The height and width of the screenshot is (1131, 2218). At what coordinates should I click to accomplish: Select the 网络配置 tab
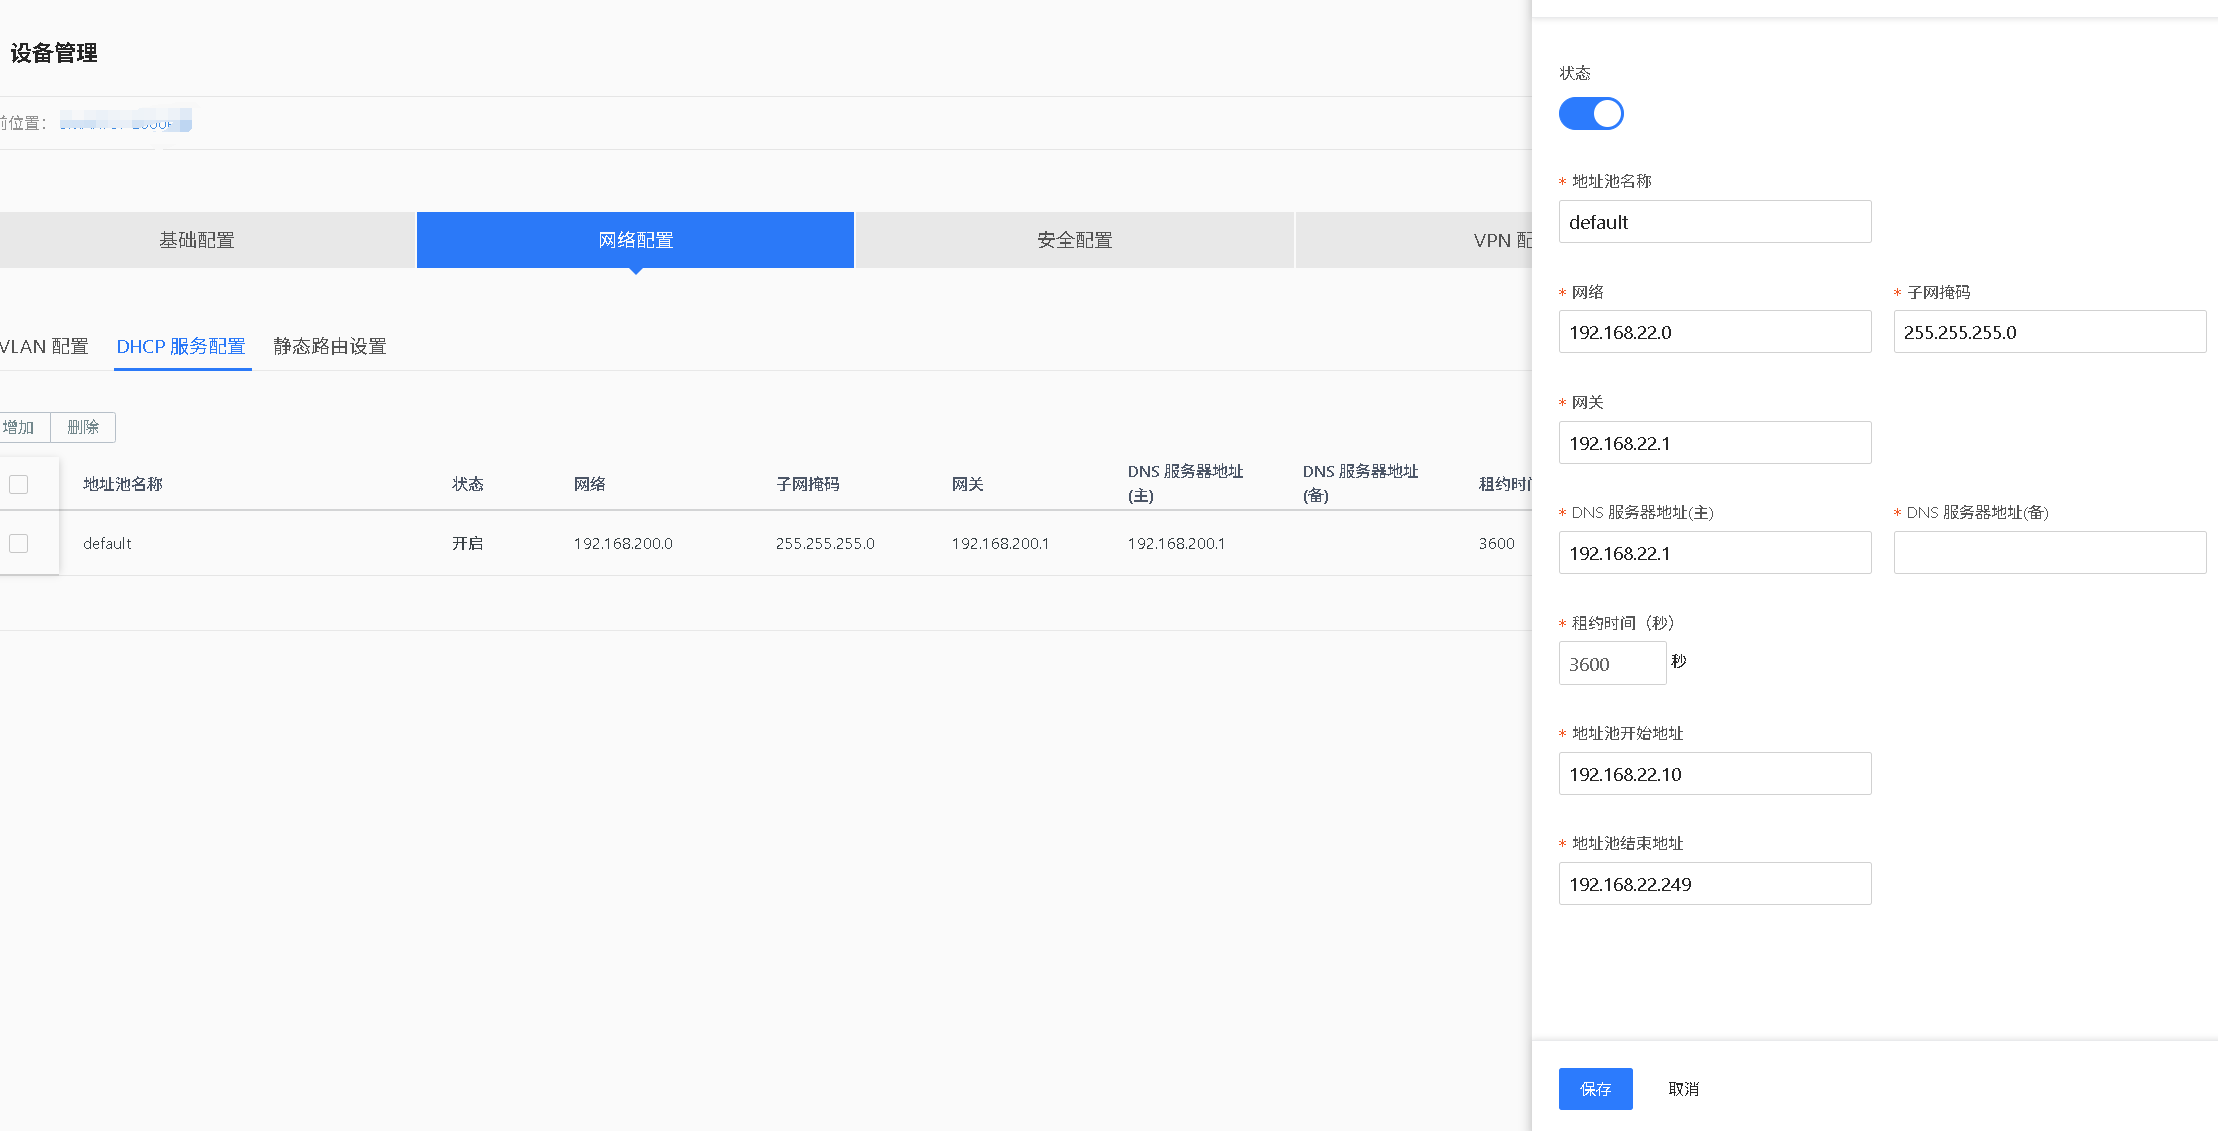coord(635,240)
